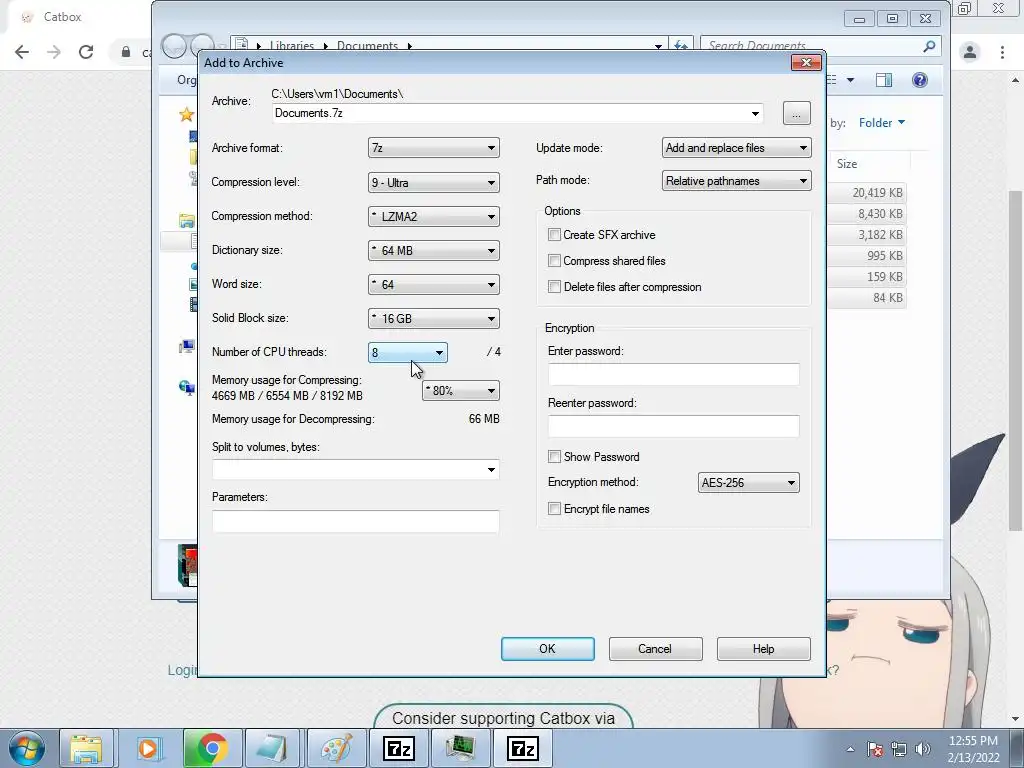Viewport: 1024px width, 768px height.
Task: Click Reenter password field
Action: [673, 426]
